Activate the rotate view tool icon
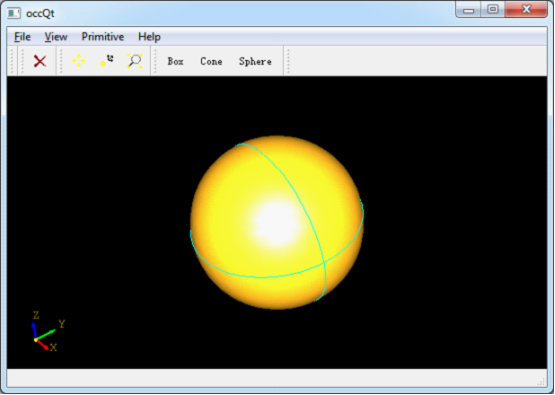Image resolution: width=555 pixels, height=395 pixels. coord(107,61)
